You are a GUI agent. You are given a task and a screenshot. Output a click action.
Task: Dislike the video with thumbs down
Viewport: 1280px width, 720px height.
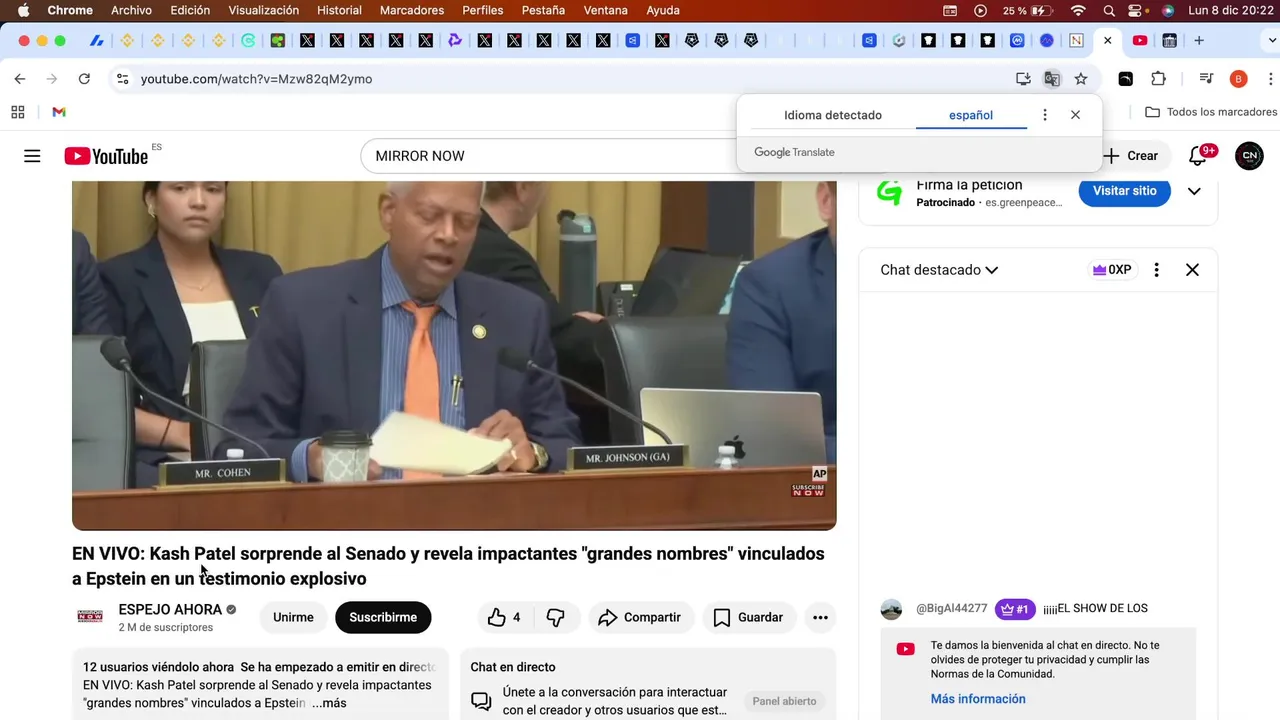pyautogui.click(x=556, y=618)
